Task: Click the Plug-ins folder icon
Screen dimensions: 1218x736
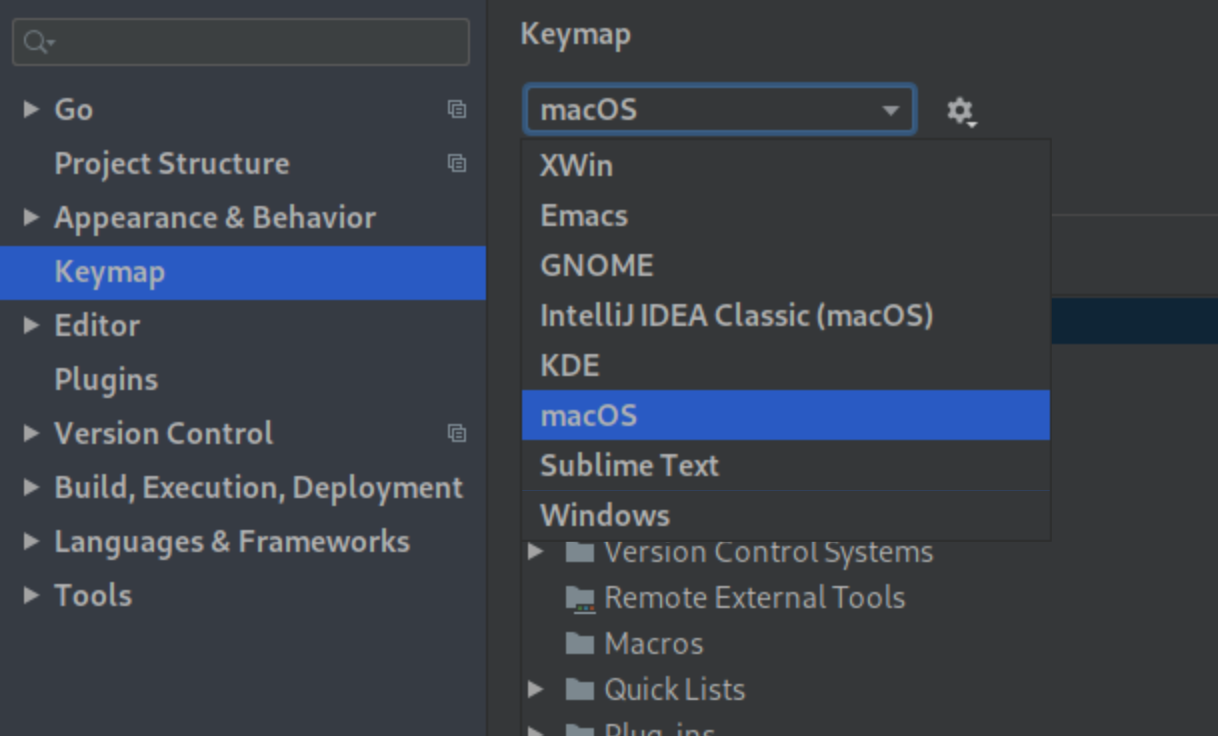Action: [x=580, y=729]
